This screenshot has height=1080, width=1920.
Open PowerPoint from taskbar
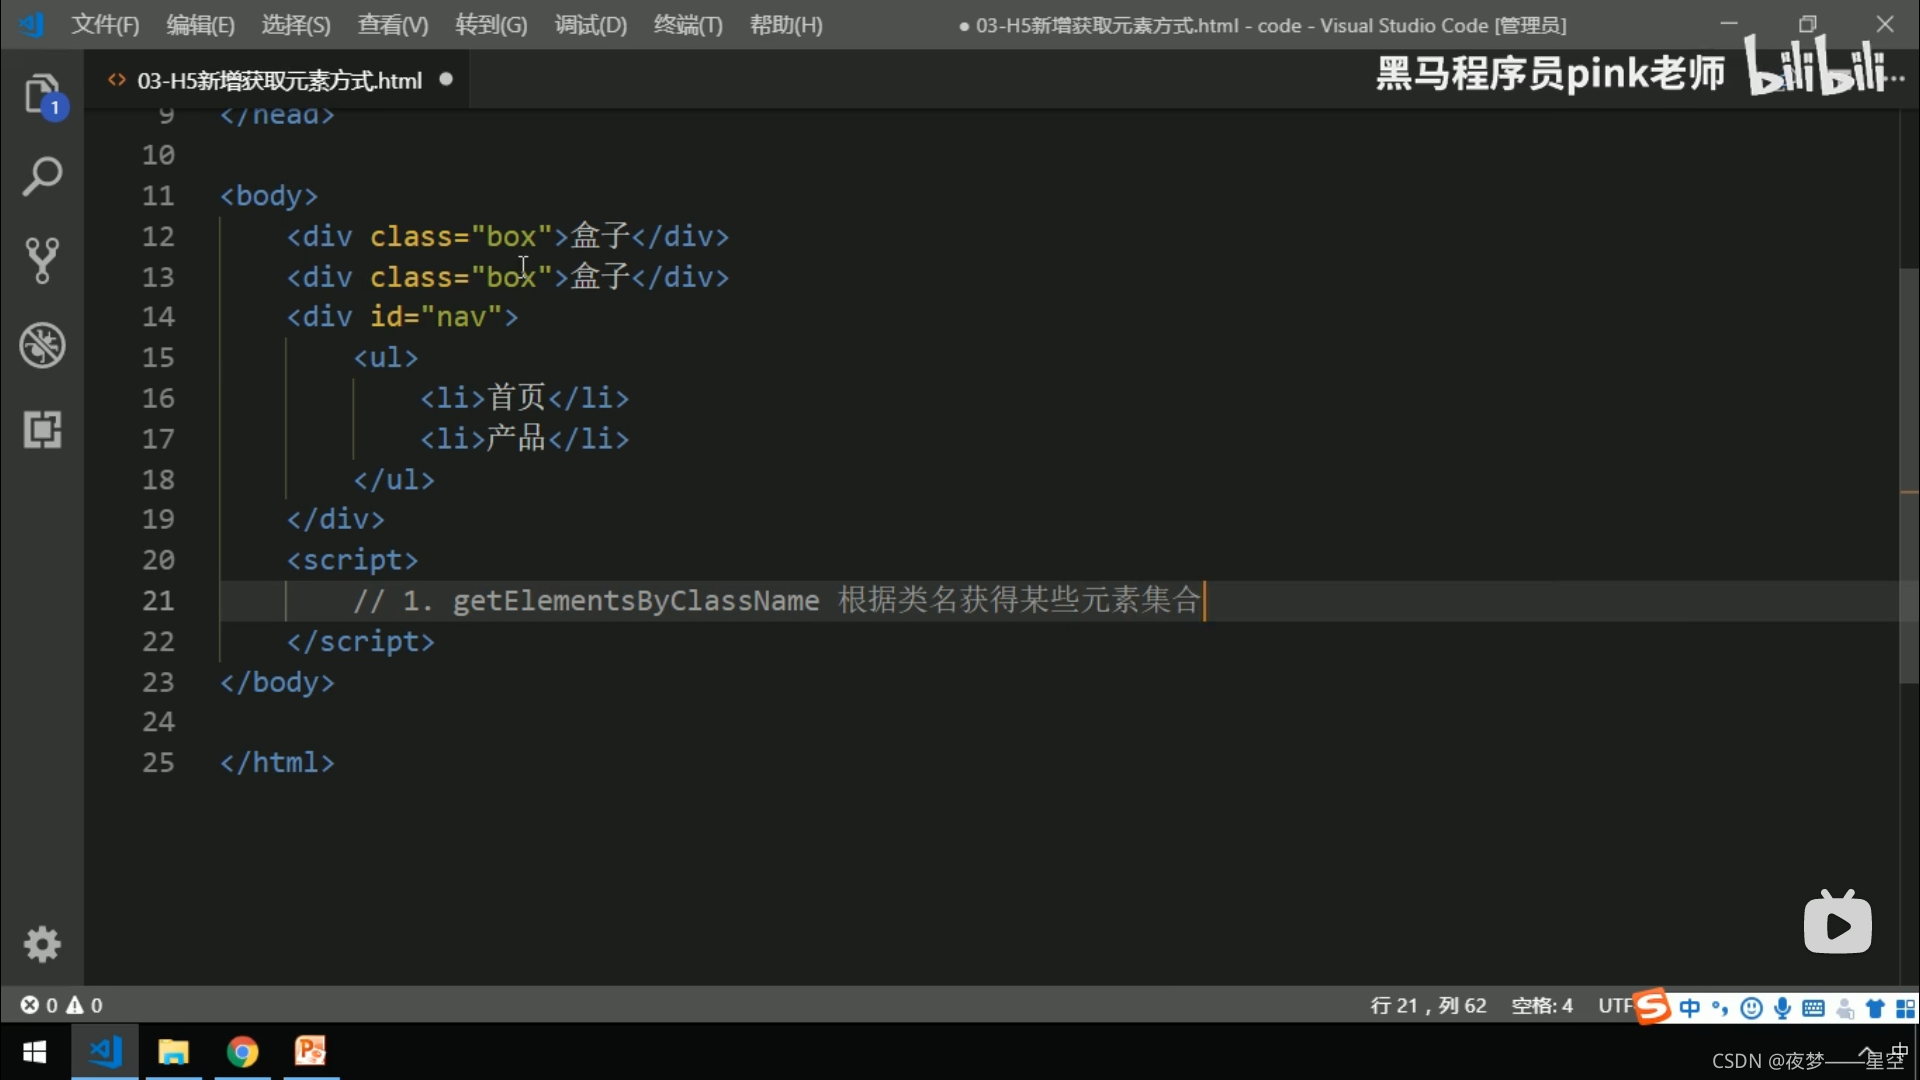coord(310,1052)
